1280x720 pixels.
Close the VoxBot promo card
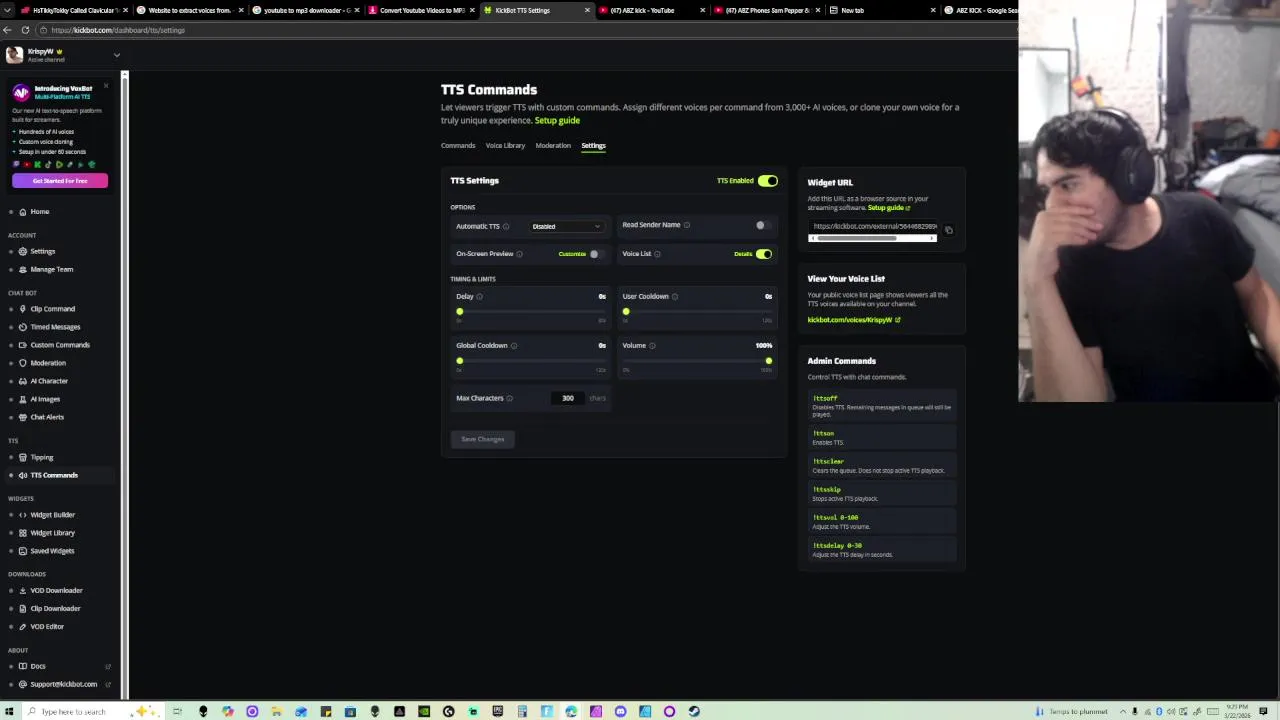coord(106,85)
